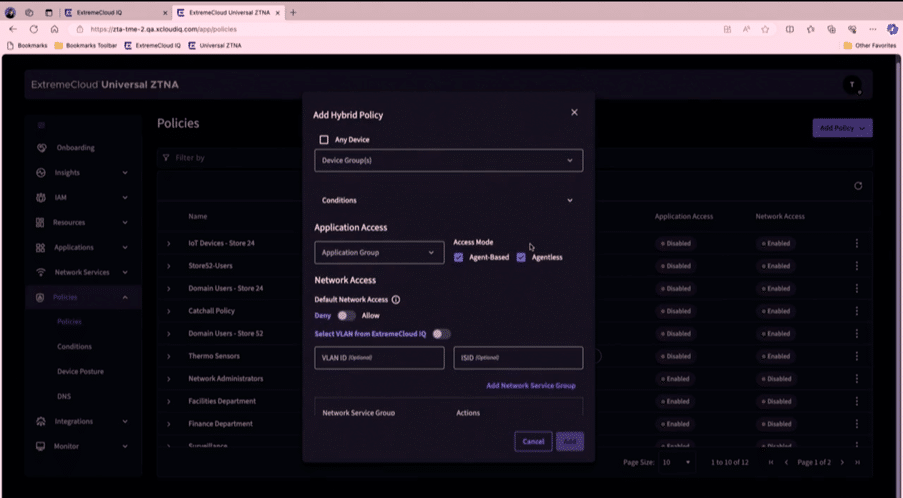Toggle Default Network Access Deny/Allow switch

(x=346, y=315)
